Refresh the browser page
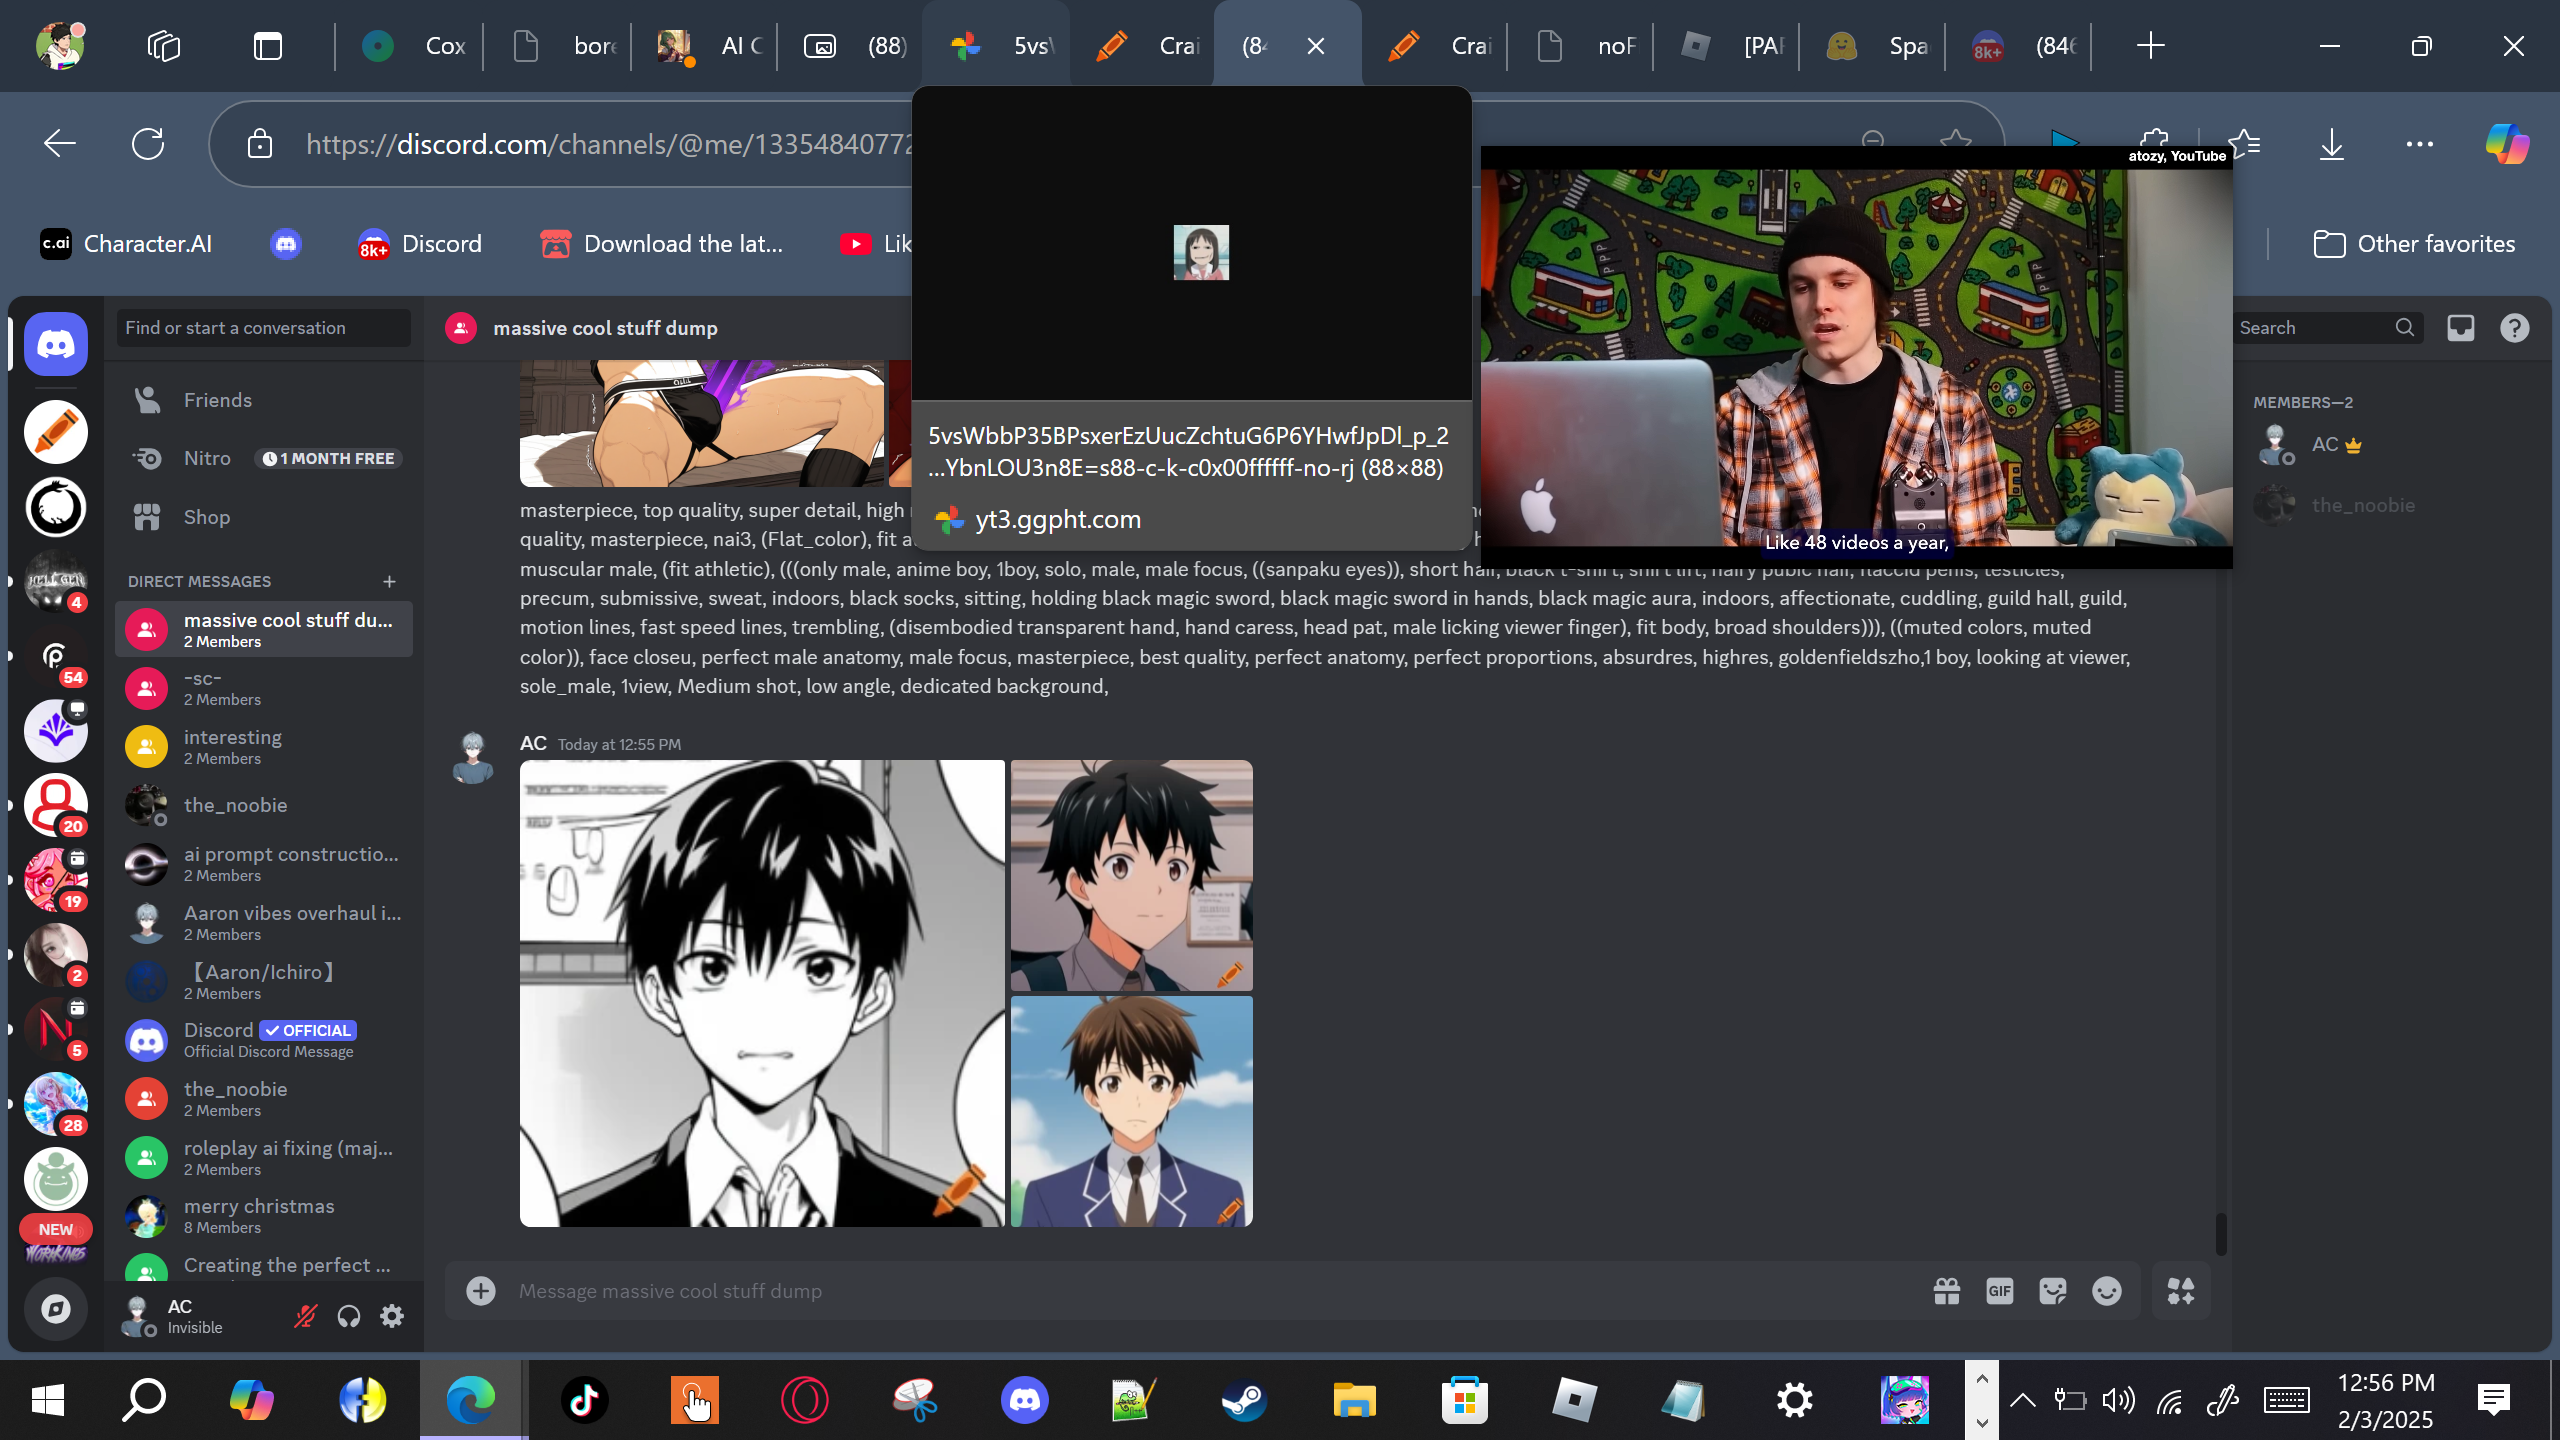2560x1440 pixels. [x=148, y=144]
